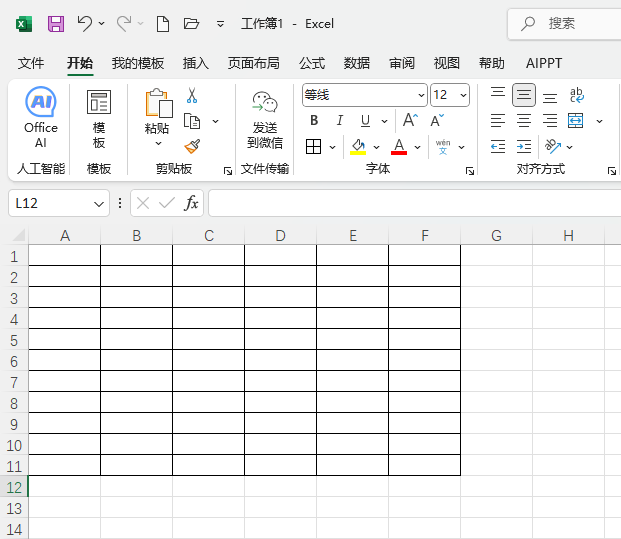Open the Office AI assistant
The height and width of the screenshot is (539, 621).
pos(41,118)
